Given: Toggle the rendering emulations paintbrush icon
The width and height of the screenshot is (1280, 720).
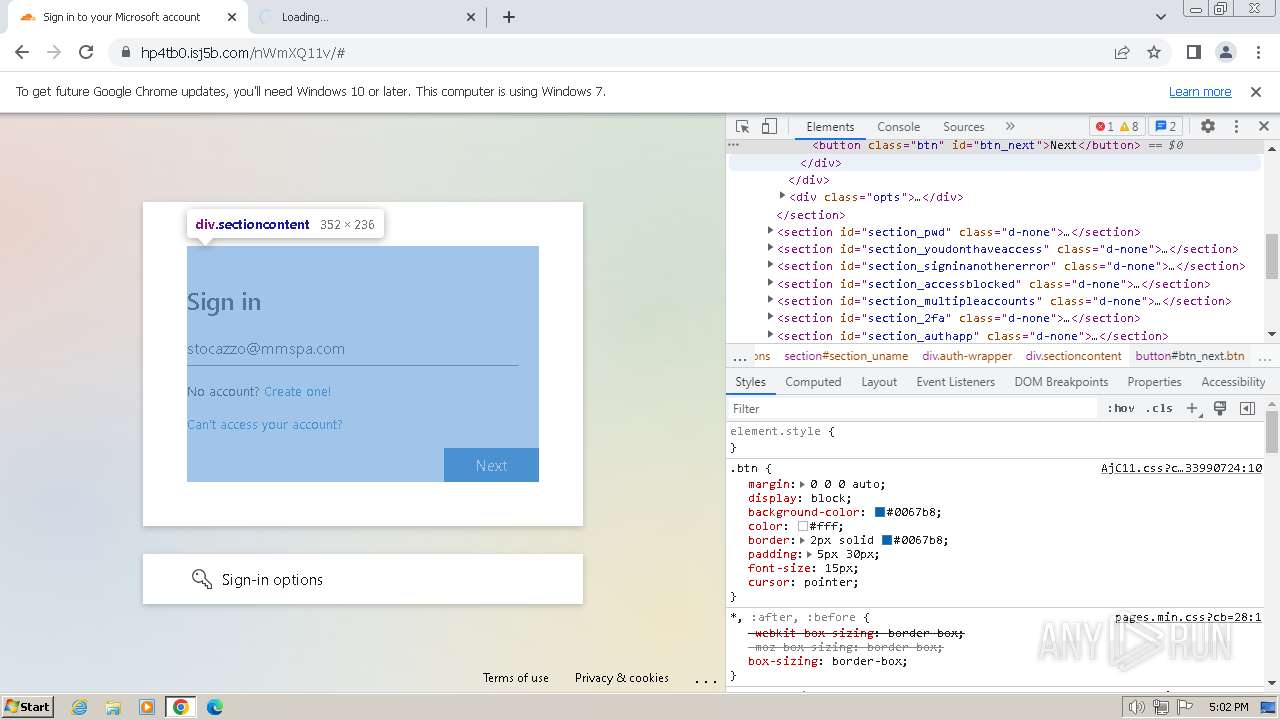Looking at the screenshot, I should (x=1220, y=408).
